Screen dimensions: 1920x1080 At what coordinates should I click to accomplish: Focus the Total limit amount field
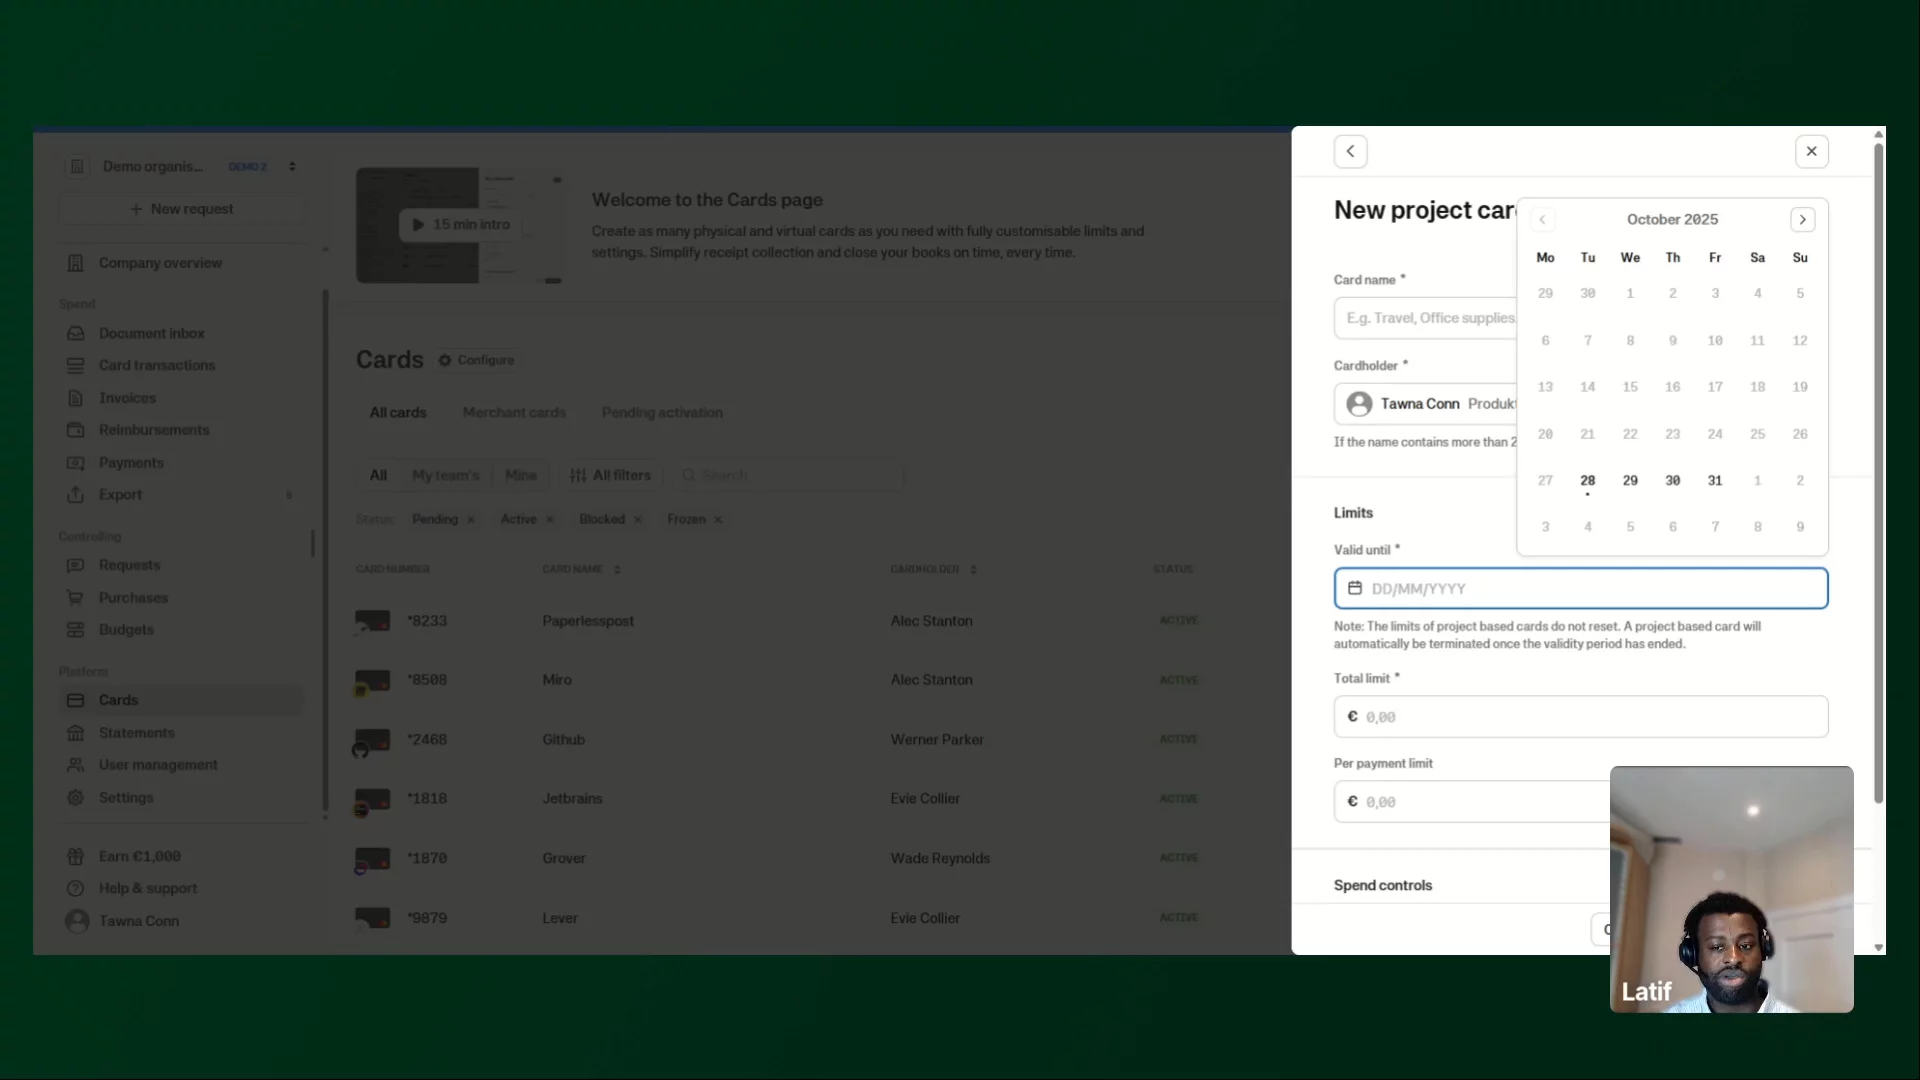[1580, 717]
